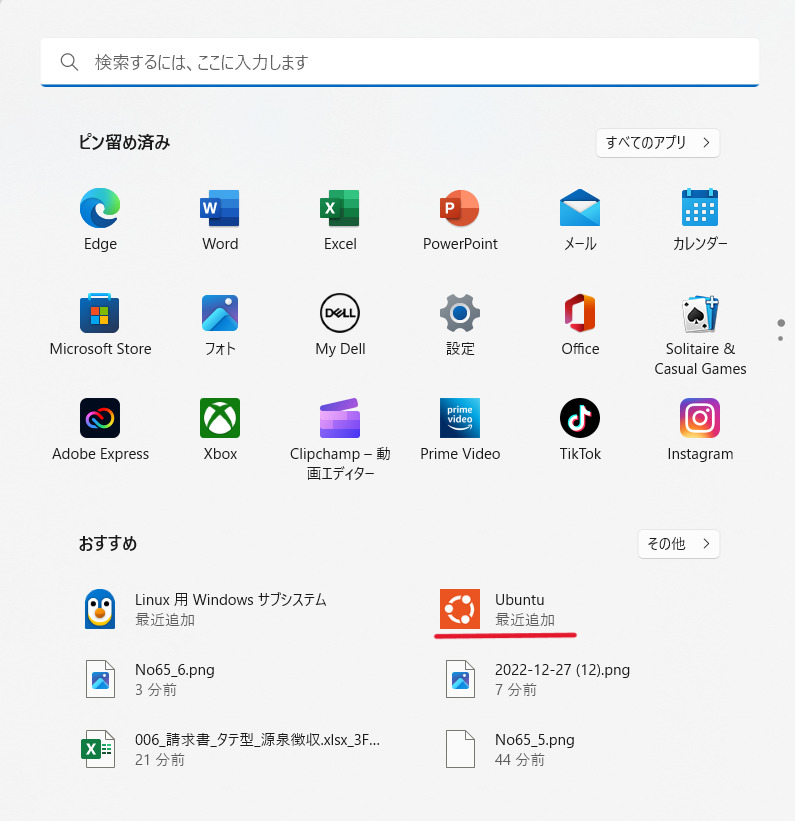Click the 'No65_5.png' filename text
The height and width of the screenshot is (821, 795).
pos(534,739)
